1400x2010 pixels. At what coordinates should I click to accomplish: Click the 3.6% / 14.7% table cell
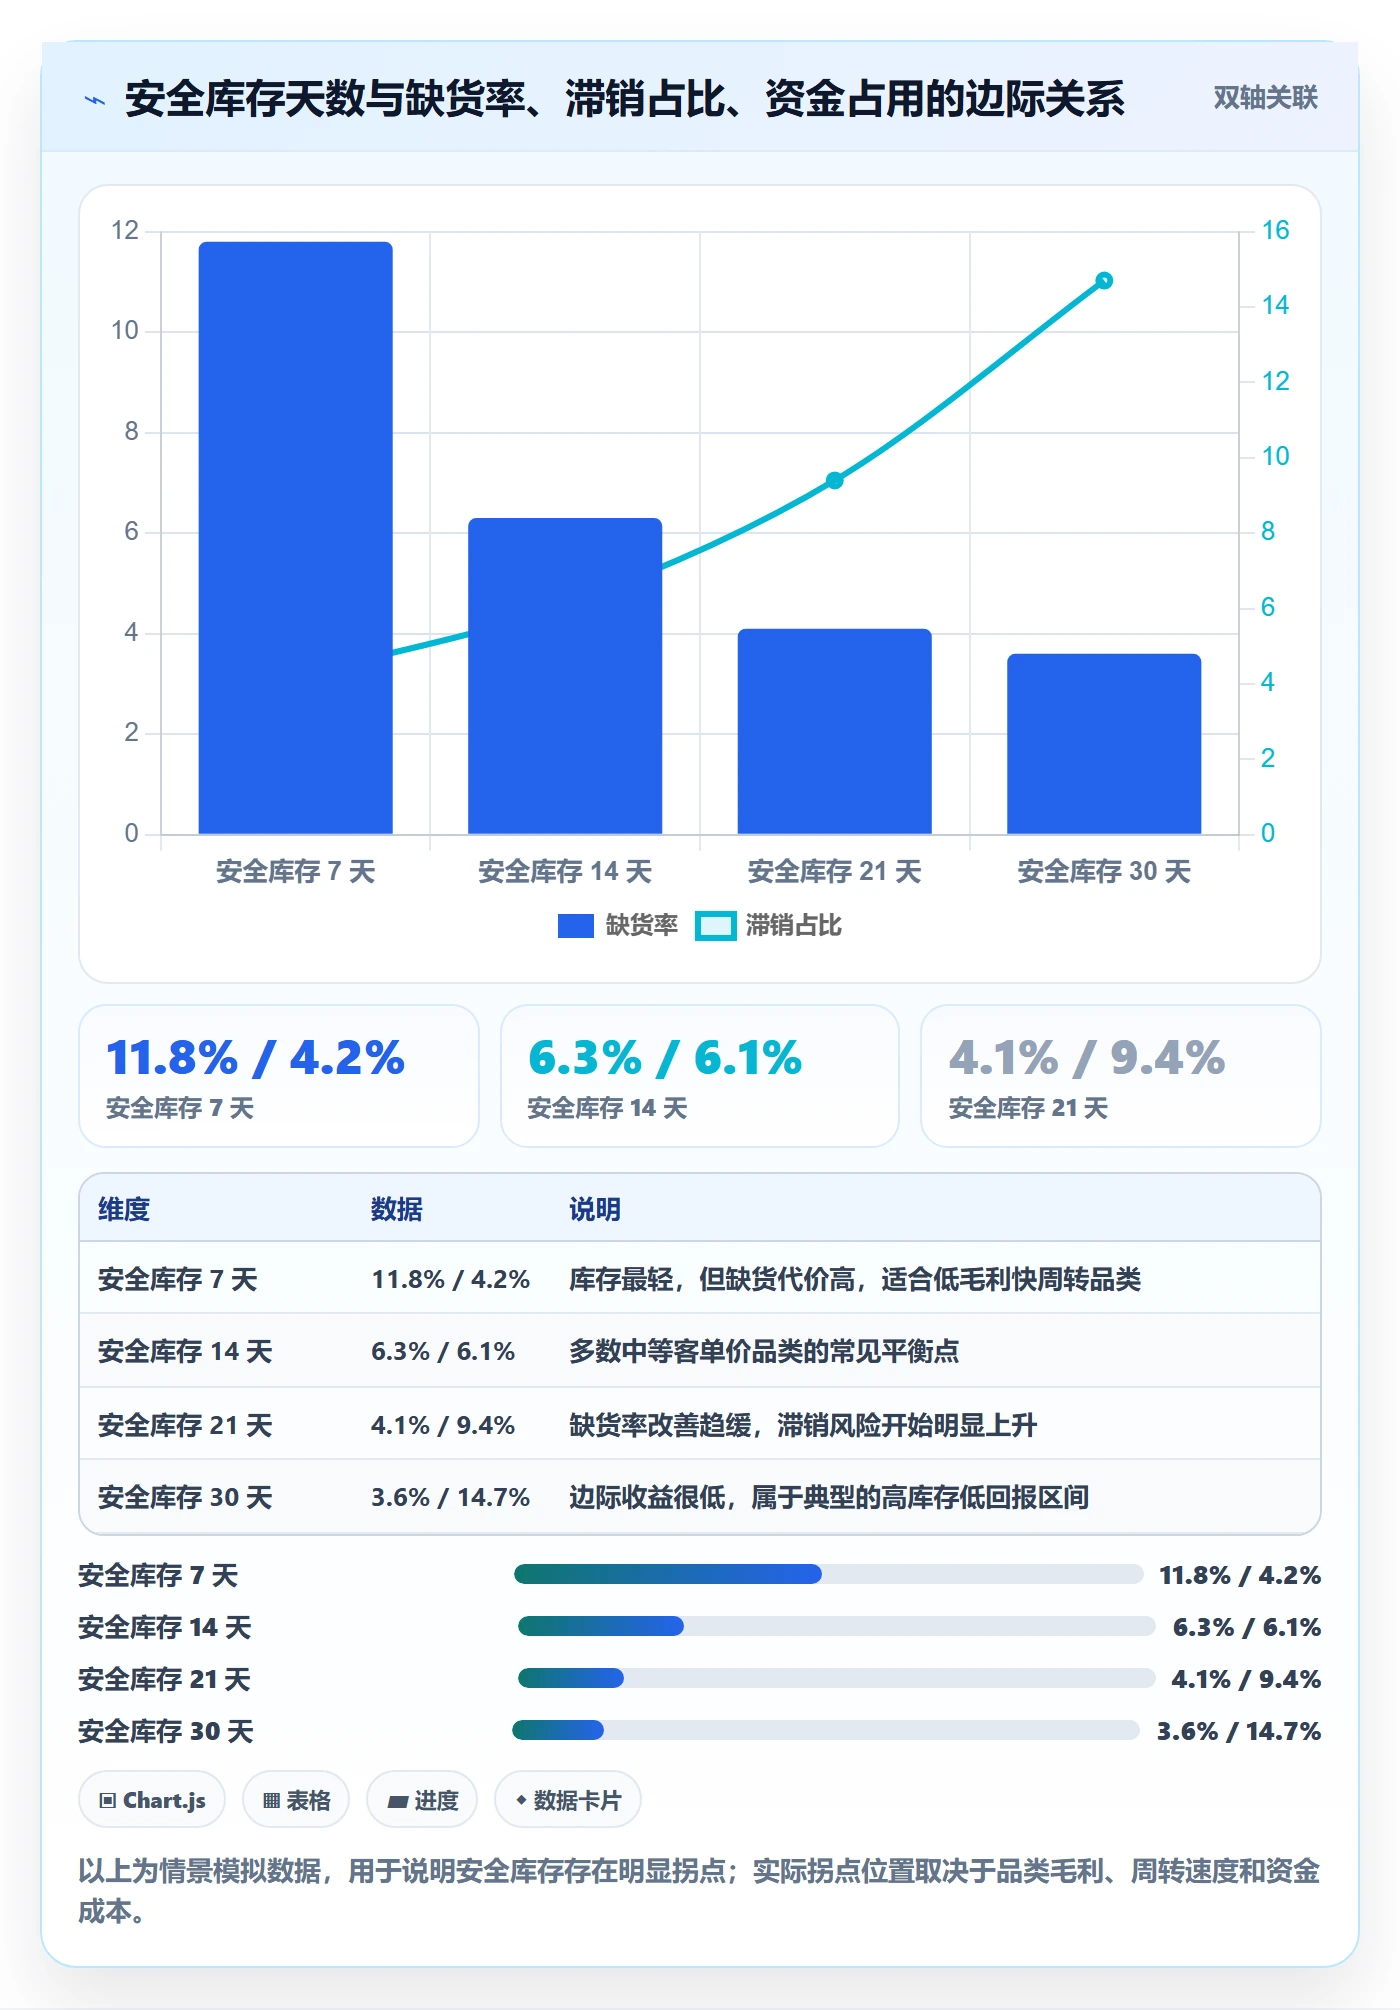(450, 1497)
